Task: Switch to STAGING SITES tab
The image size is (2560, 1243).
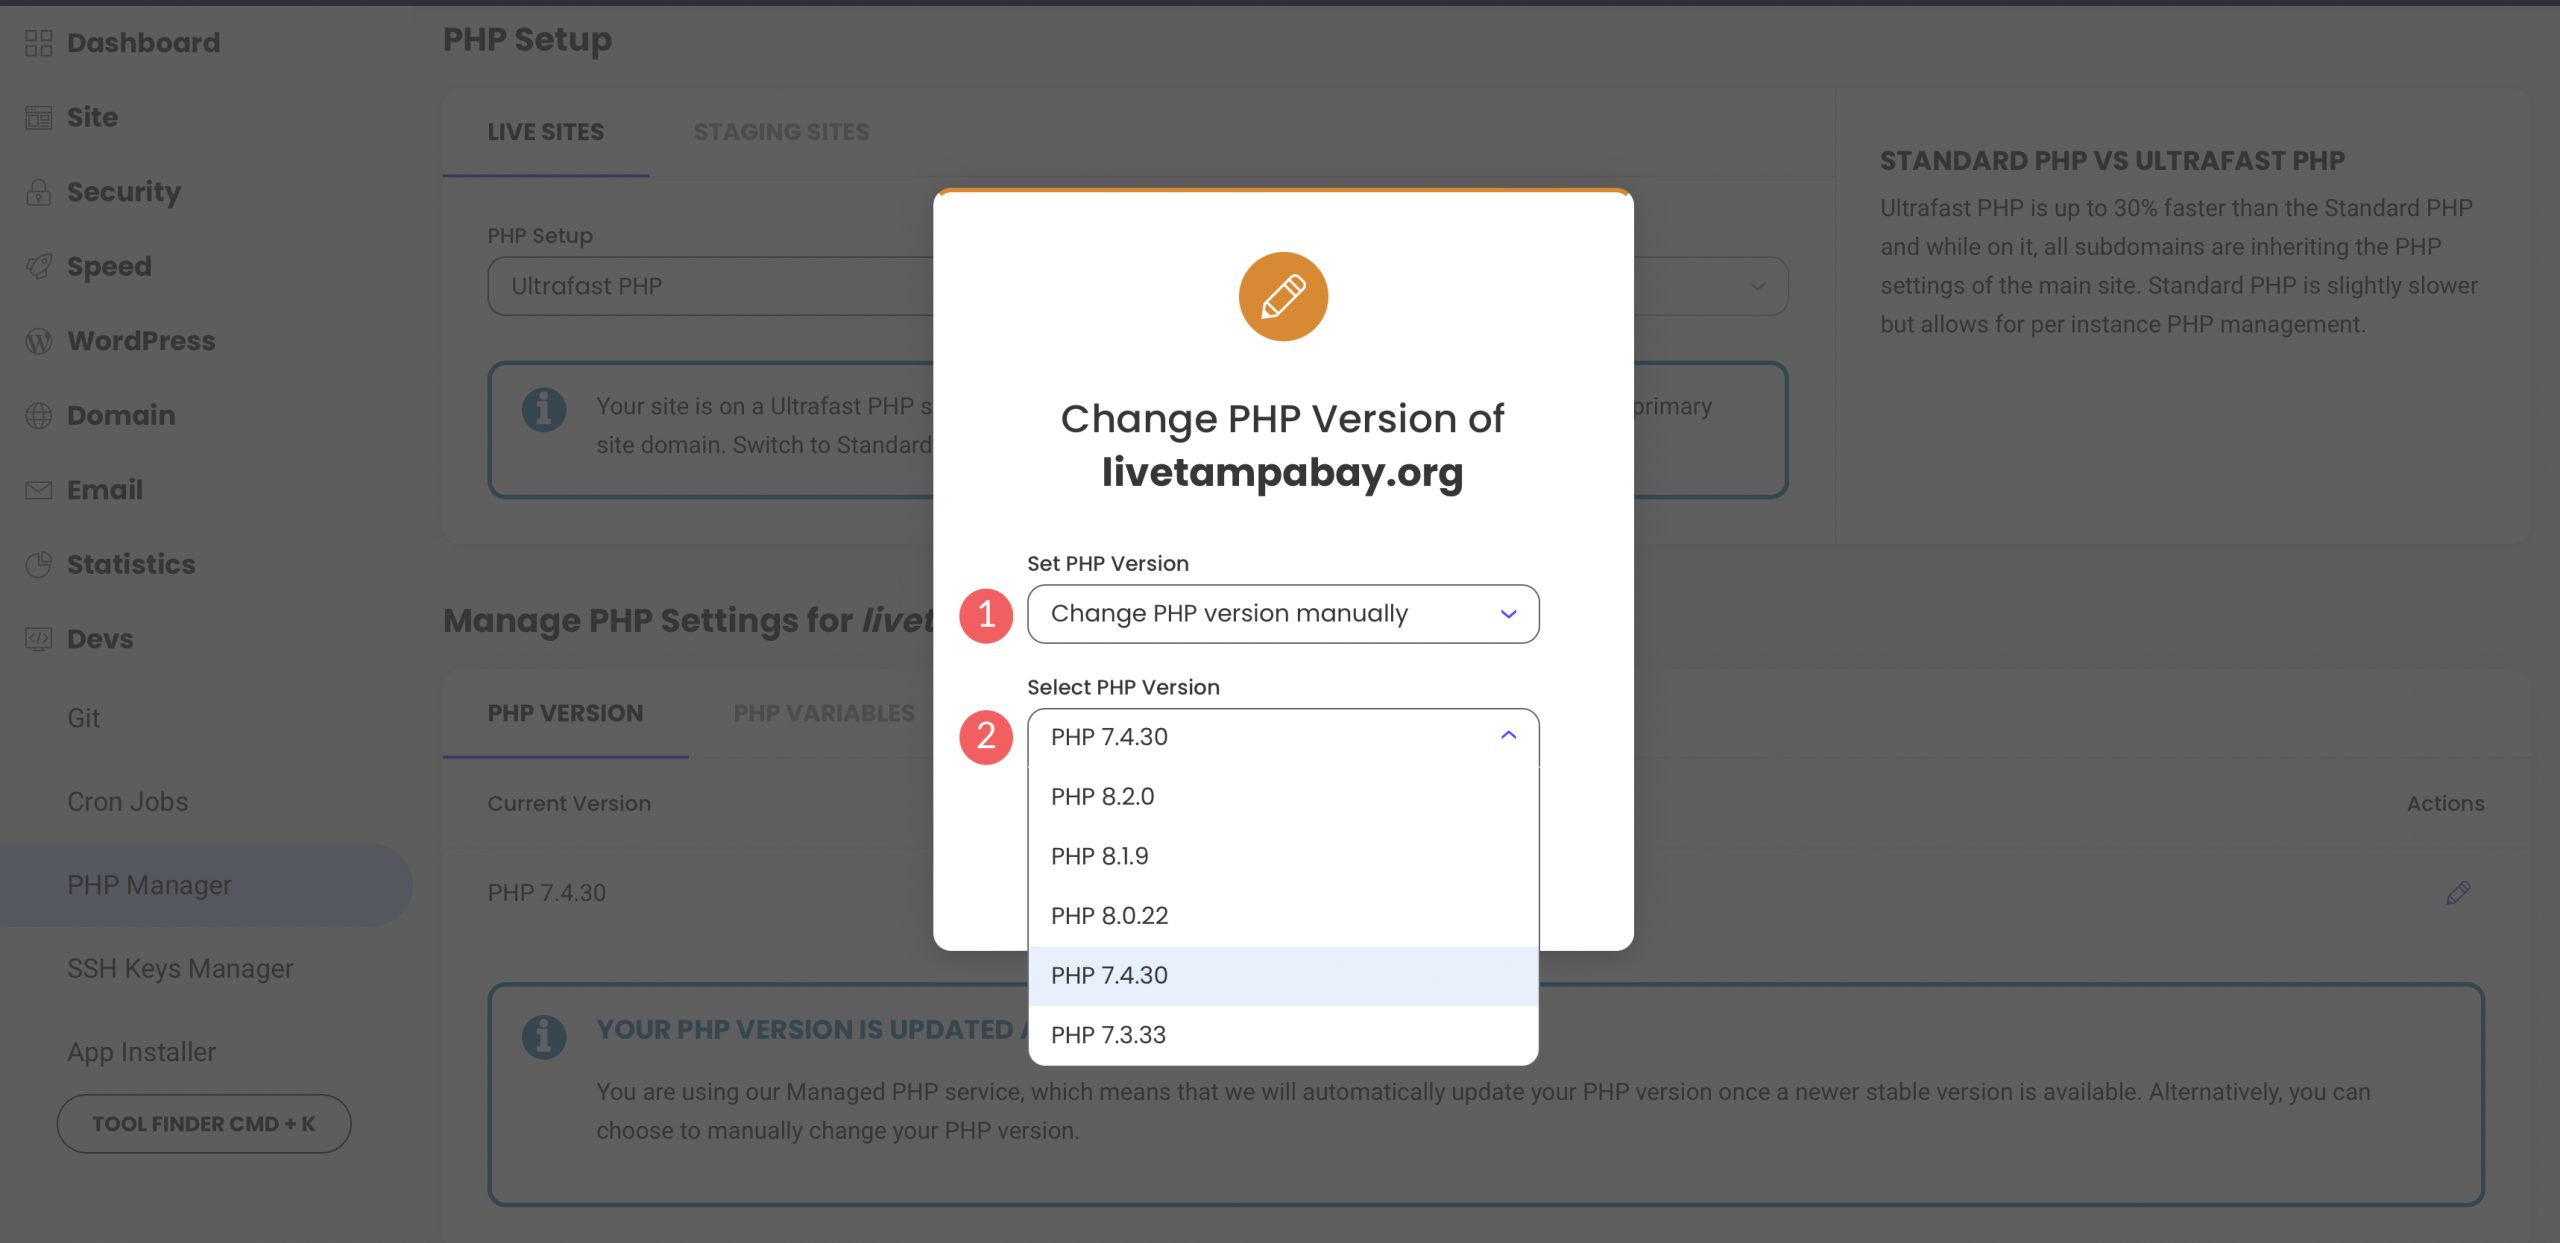Action: pyautogui.click(x=780, y=131)
